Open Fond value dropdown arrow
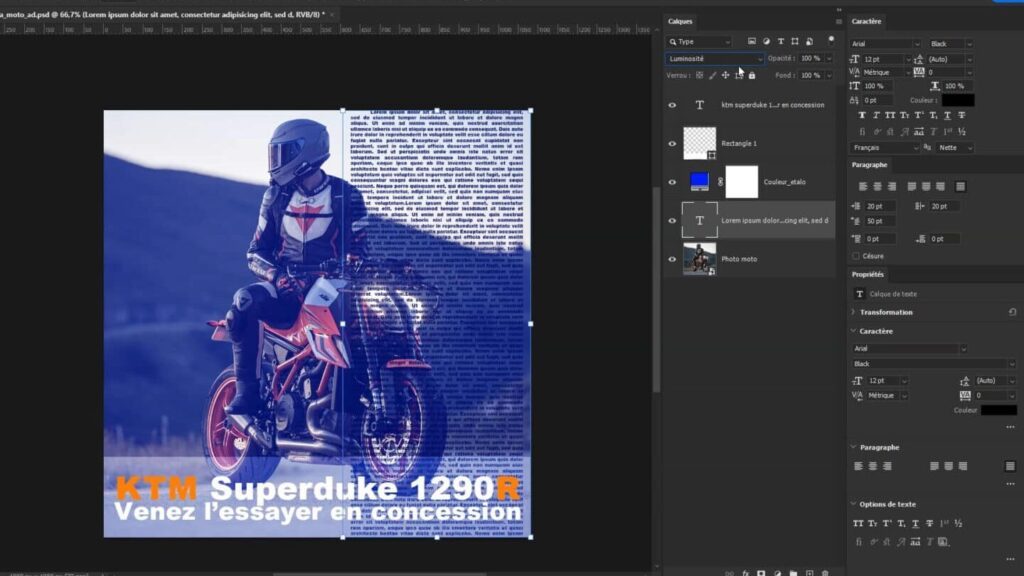 coord(829,76)
